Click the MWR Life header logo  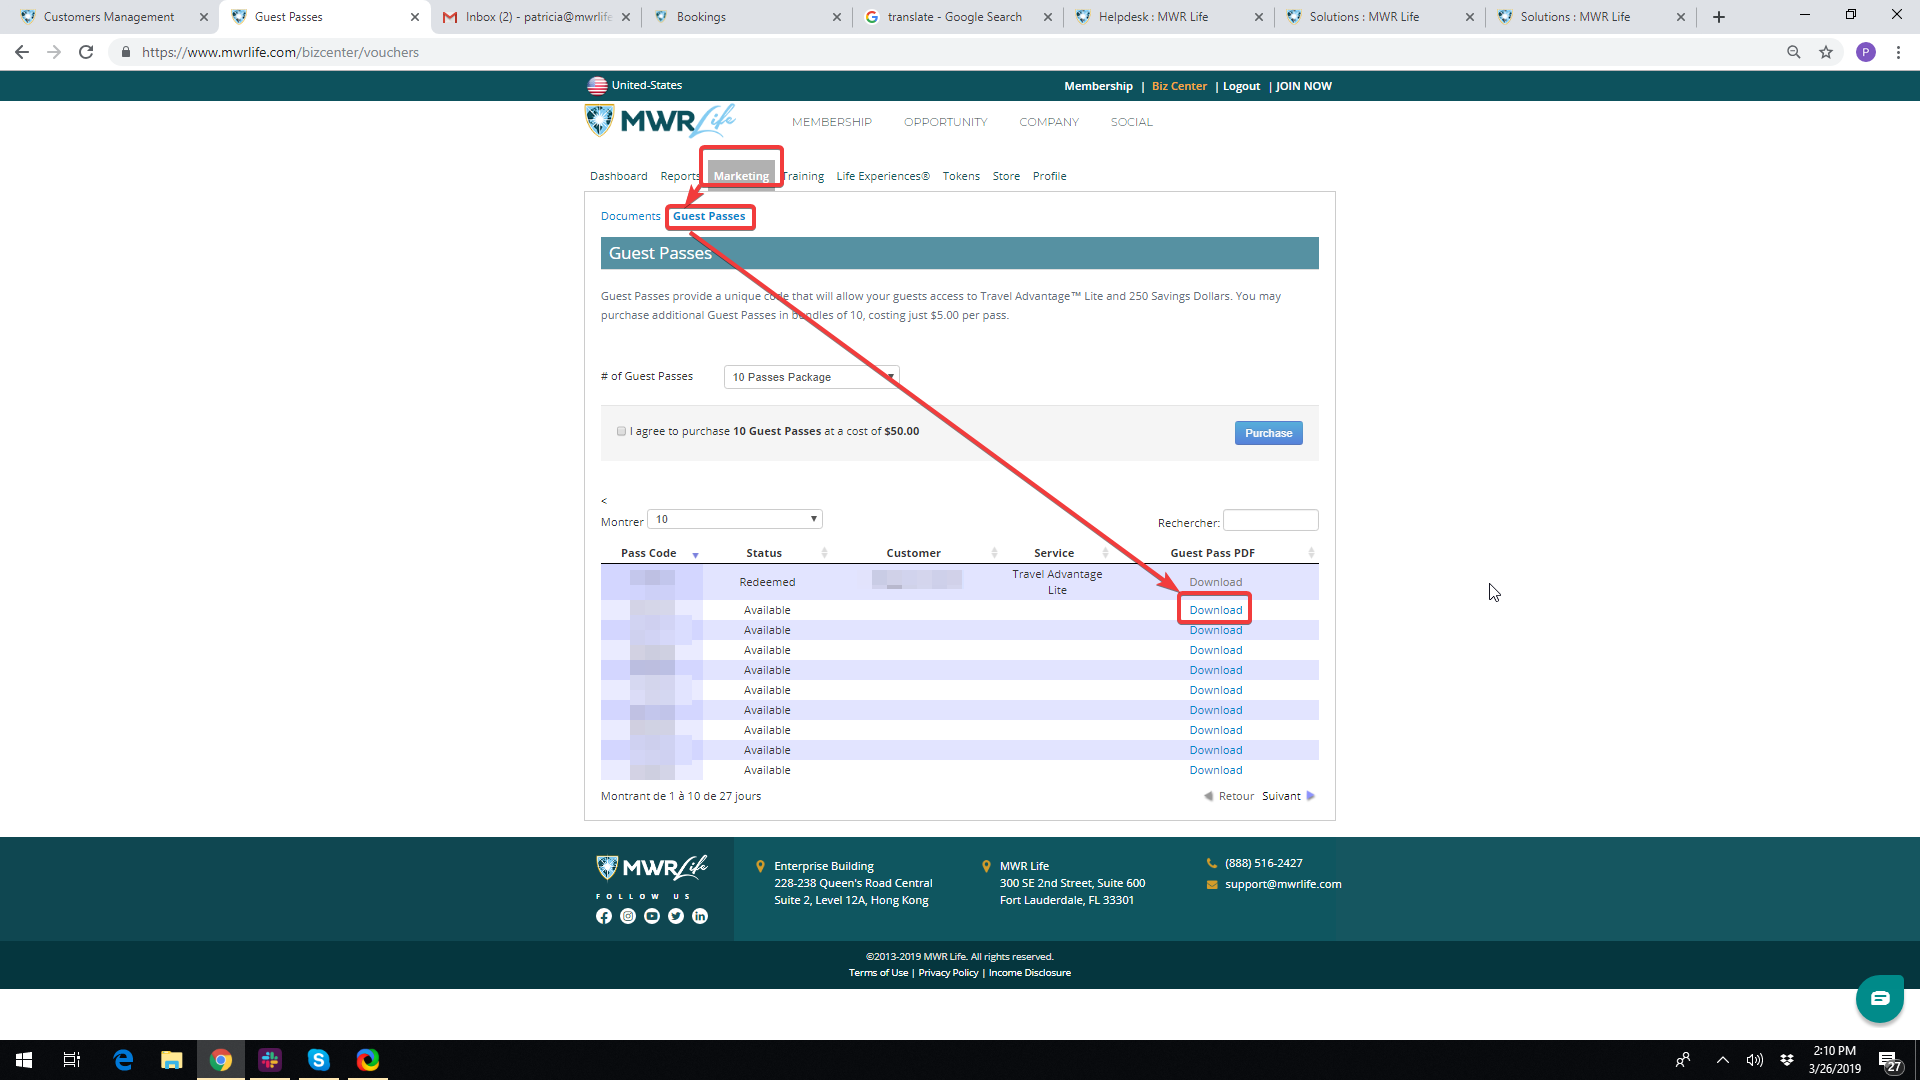tap(660, 121)
